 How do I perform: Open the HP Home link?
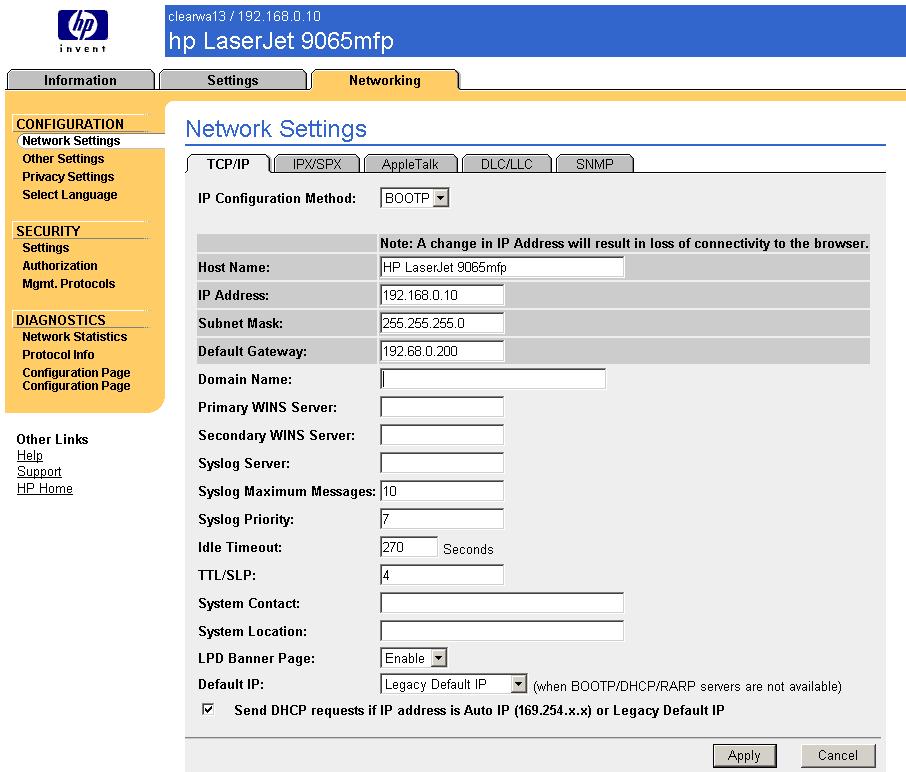click(x=44, y=488)
